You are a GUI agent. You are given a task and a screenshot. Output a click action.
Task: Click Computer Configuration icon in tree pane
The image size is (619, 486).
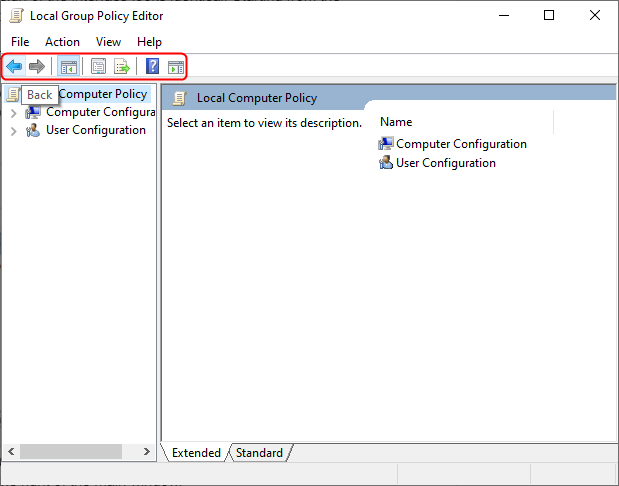pyautogui.click(x=33, y=113)
